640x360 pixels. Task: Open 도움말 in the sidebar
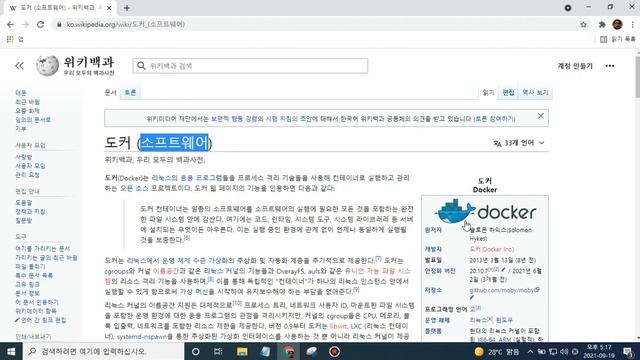tap(24, 203)
